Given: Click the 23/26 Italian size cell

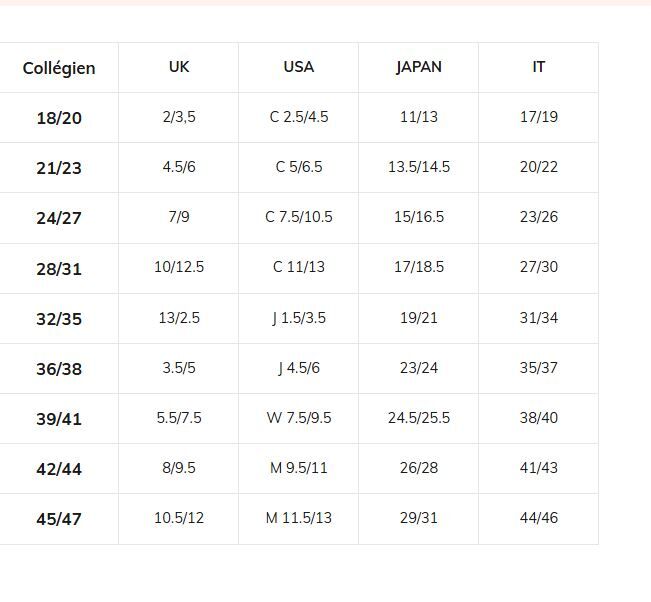Looking at the screenshot, I should 539,217.
